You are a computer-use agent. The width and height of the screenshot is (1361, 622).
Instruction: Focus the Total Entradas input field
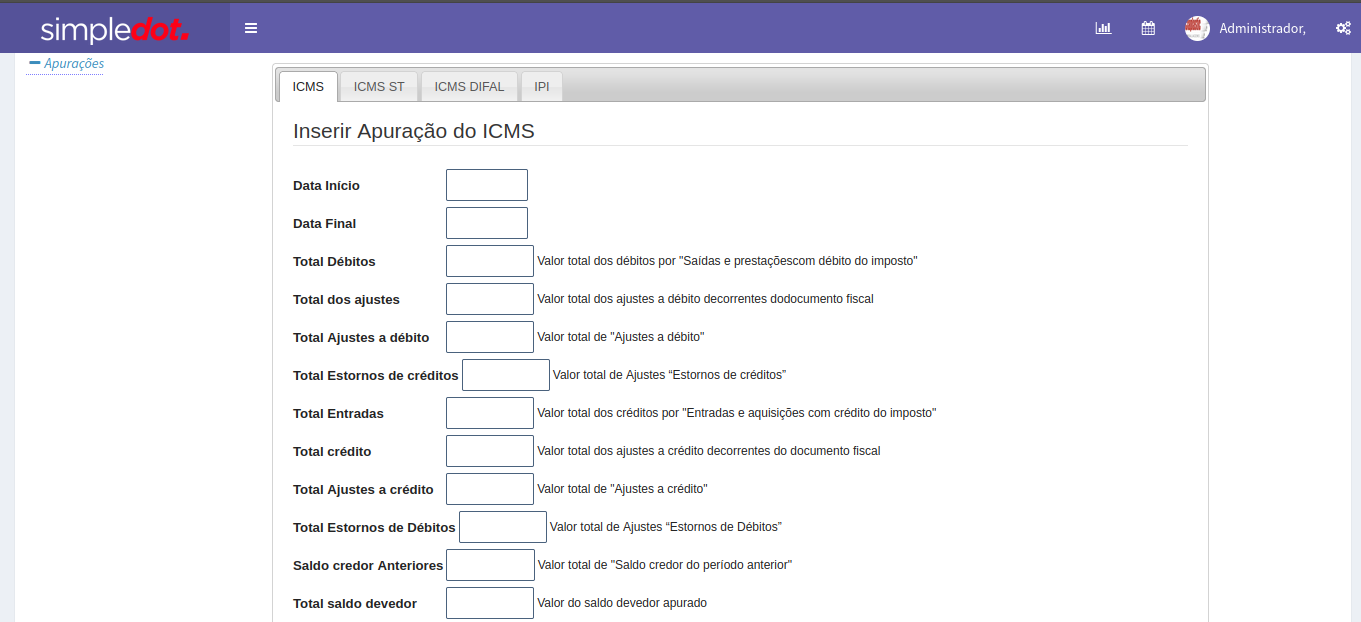[489, 413]
